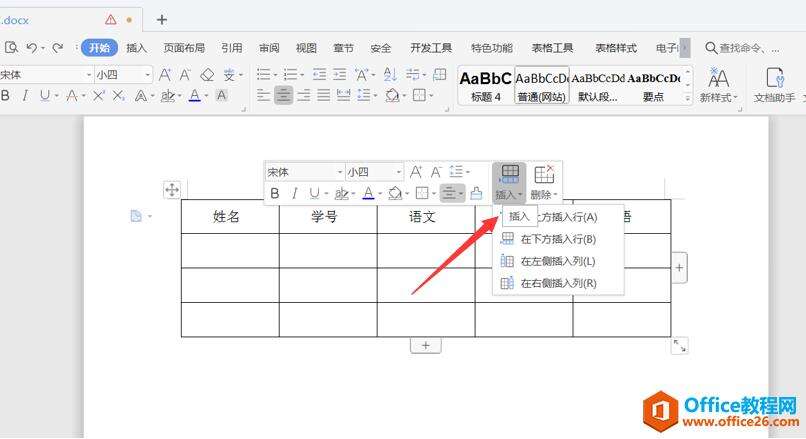
Task: Add a row with the bottom plus button
Action: click(x=426, y=345)
